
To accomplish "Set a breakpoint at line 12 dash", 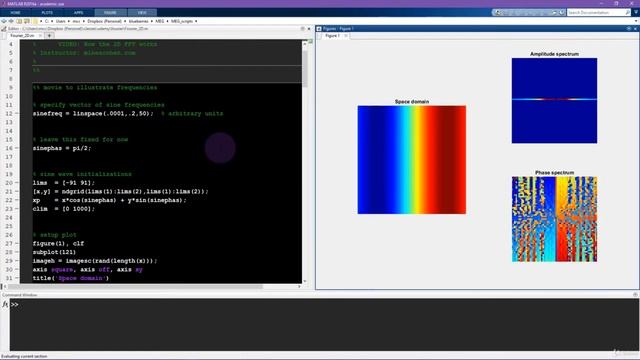I will pos(17,113).
